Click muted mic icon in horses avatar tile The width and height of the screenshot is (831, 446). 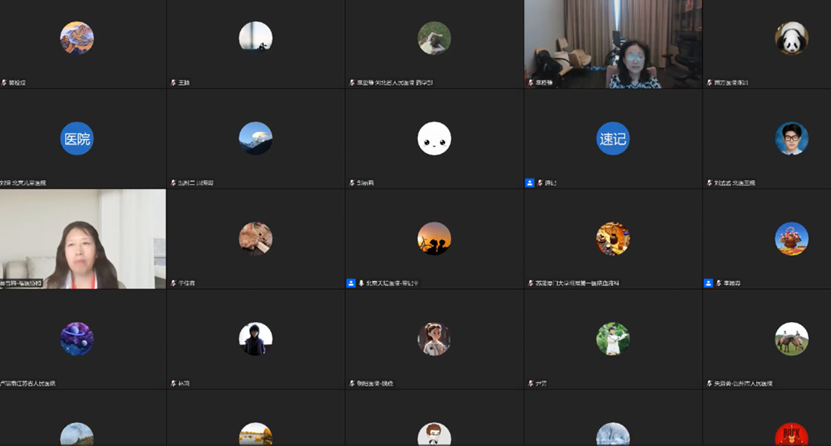pos(709,383)
